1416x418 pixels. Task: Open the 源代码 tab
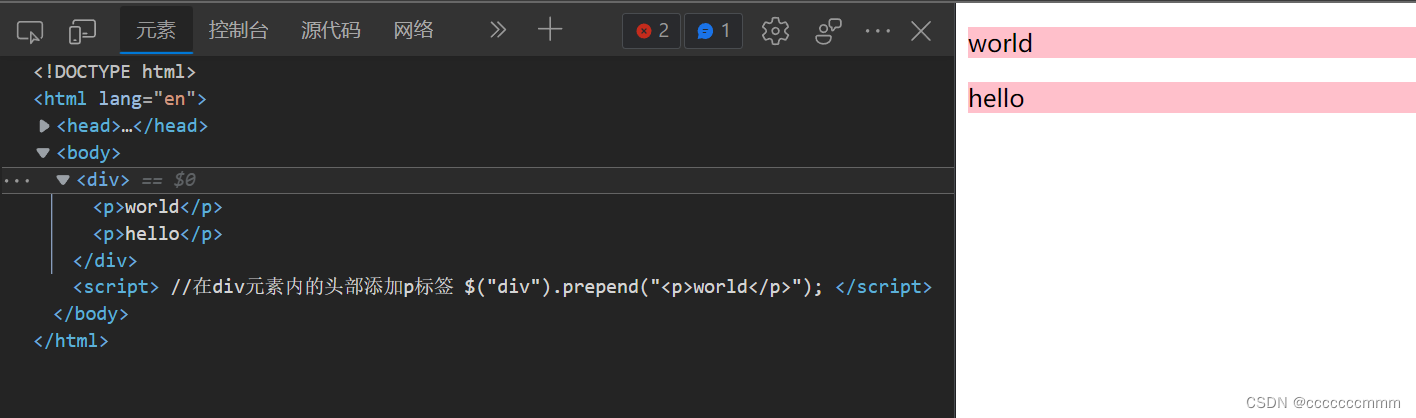pyautogui.click(x=330, y=30)
